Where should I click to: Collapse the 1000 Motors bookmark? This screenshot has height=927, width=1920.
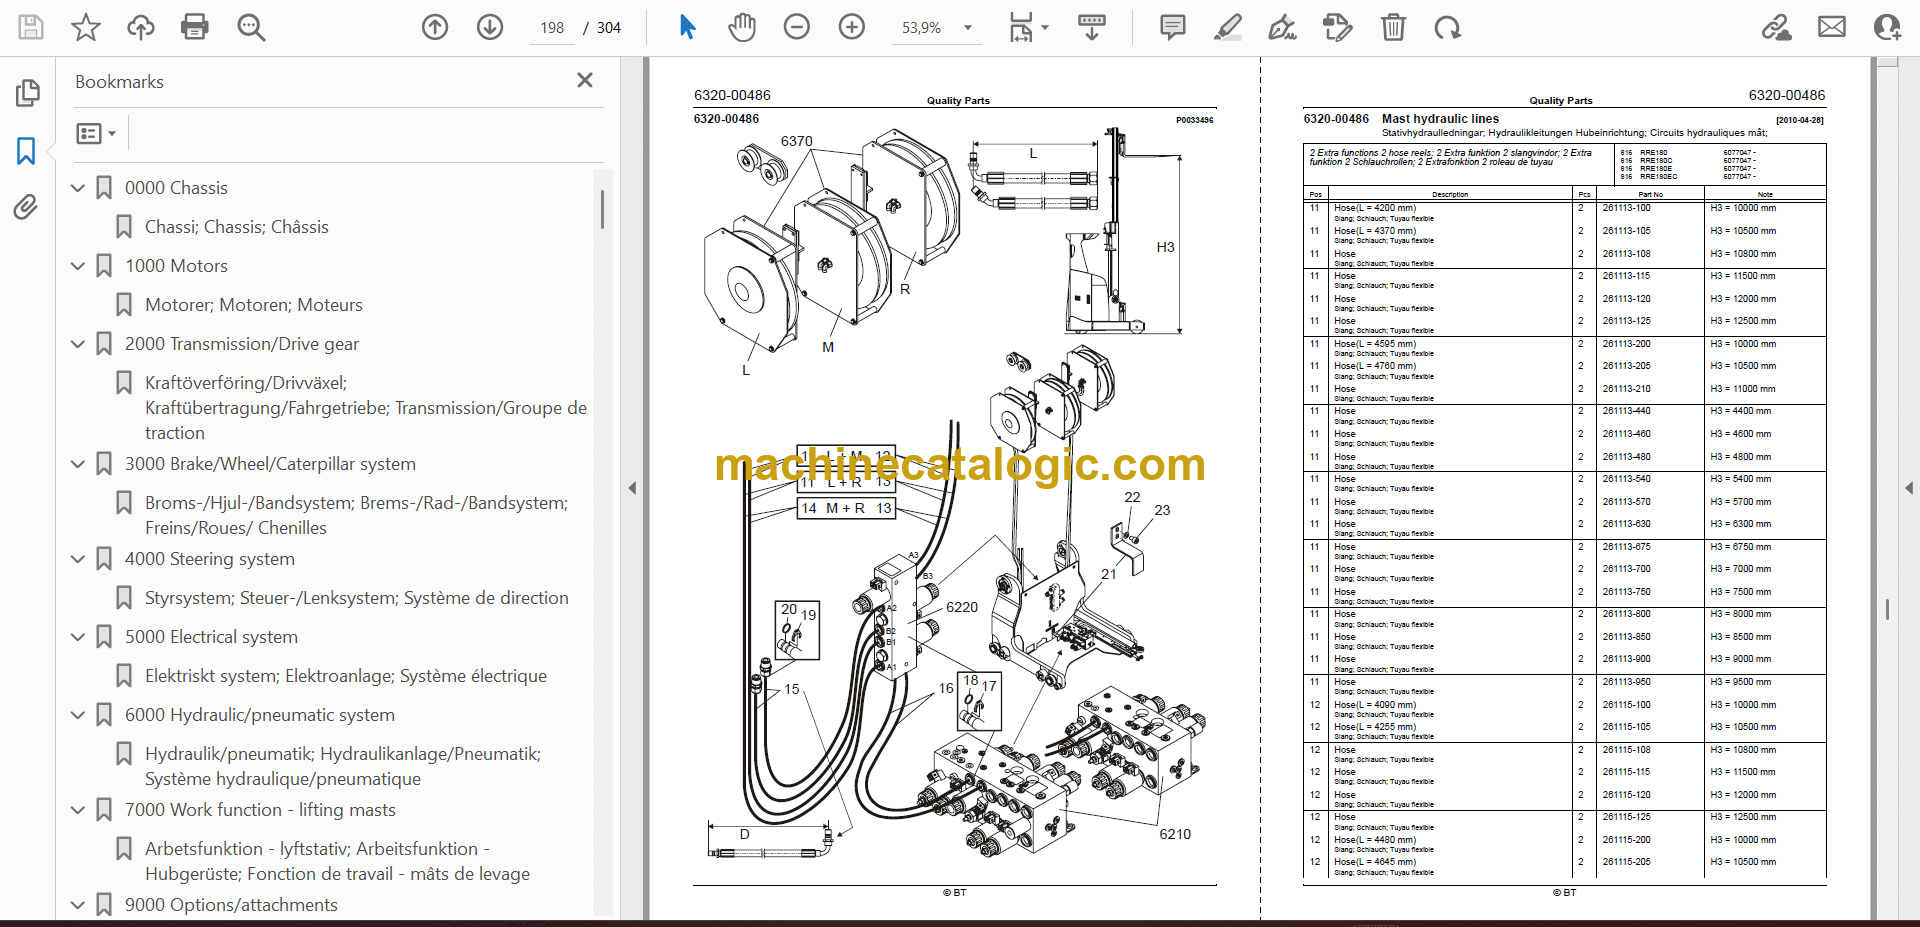[x=78, y=266]
